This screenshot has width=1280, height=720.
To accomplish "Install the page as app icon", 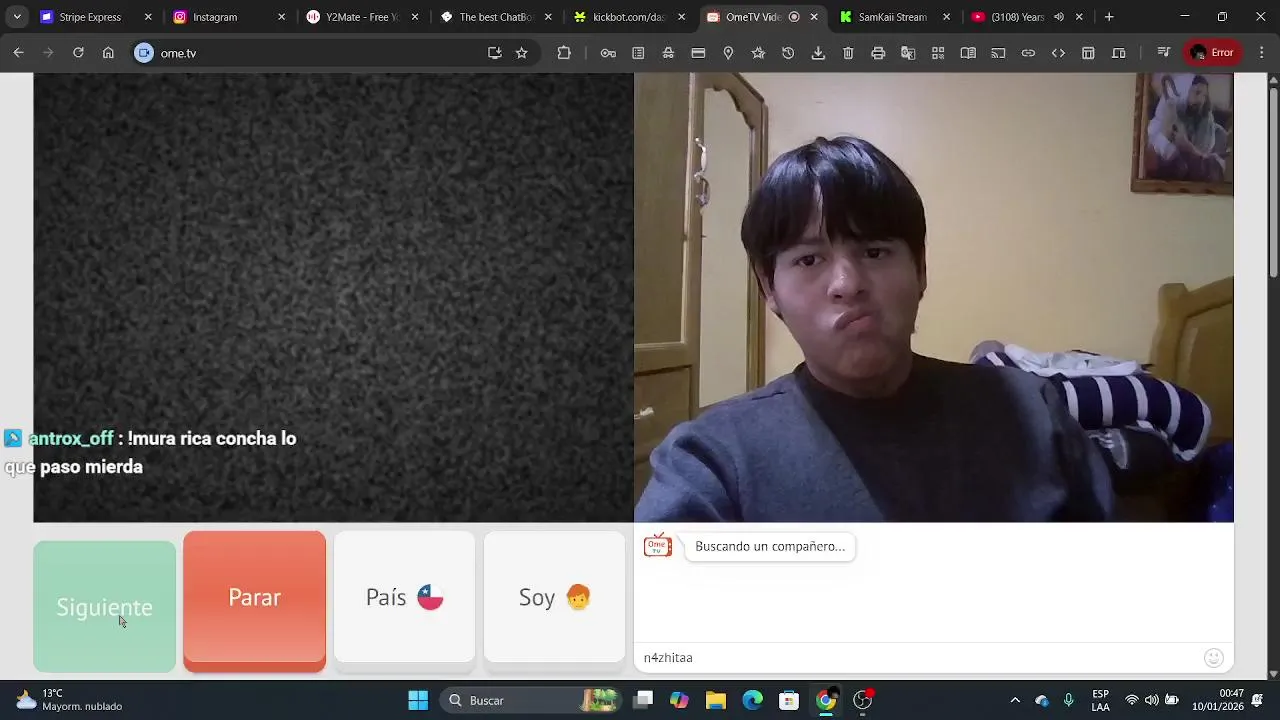I will pos(494,53).
